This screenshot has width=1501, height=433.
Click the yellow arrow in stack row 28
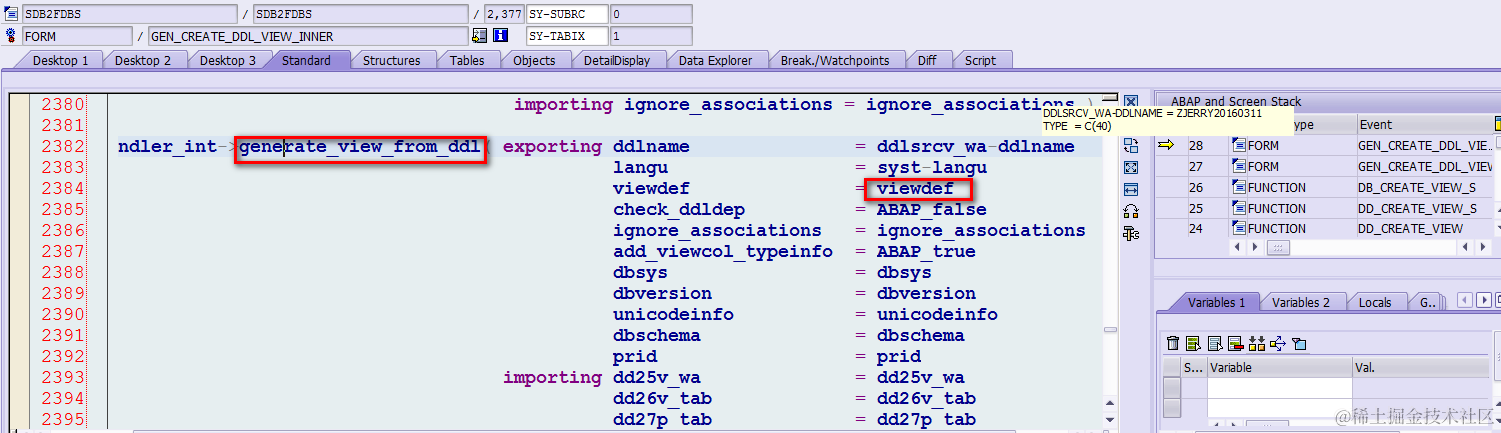point(1166,146)
